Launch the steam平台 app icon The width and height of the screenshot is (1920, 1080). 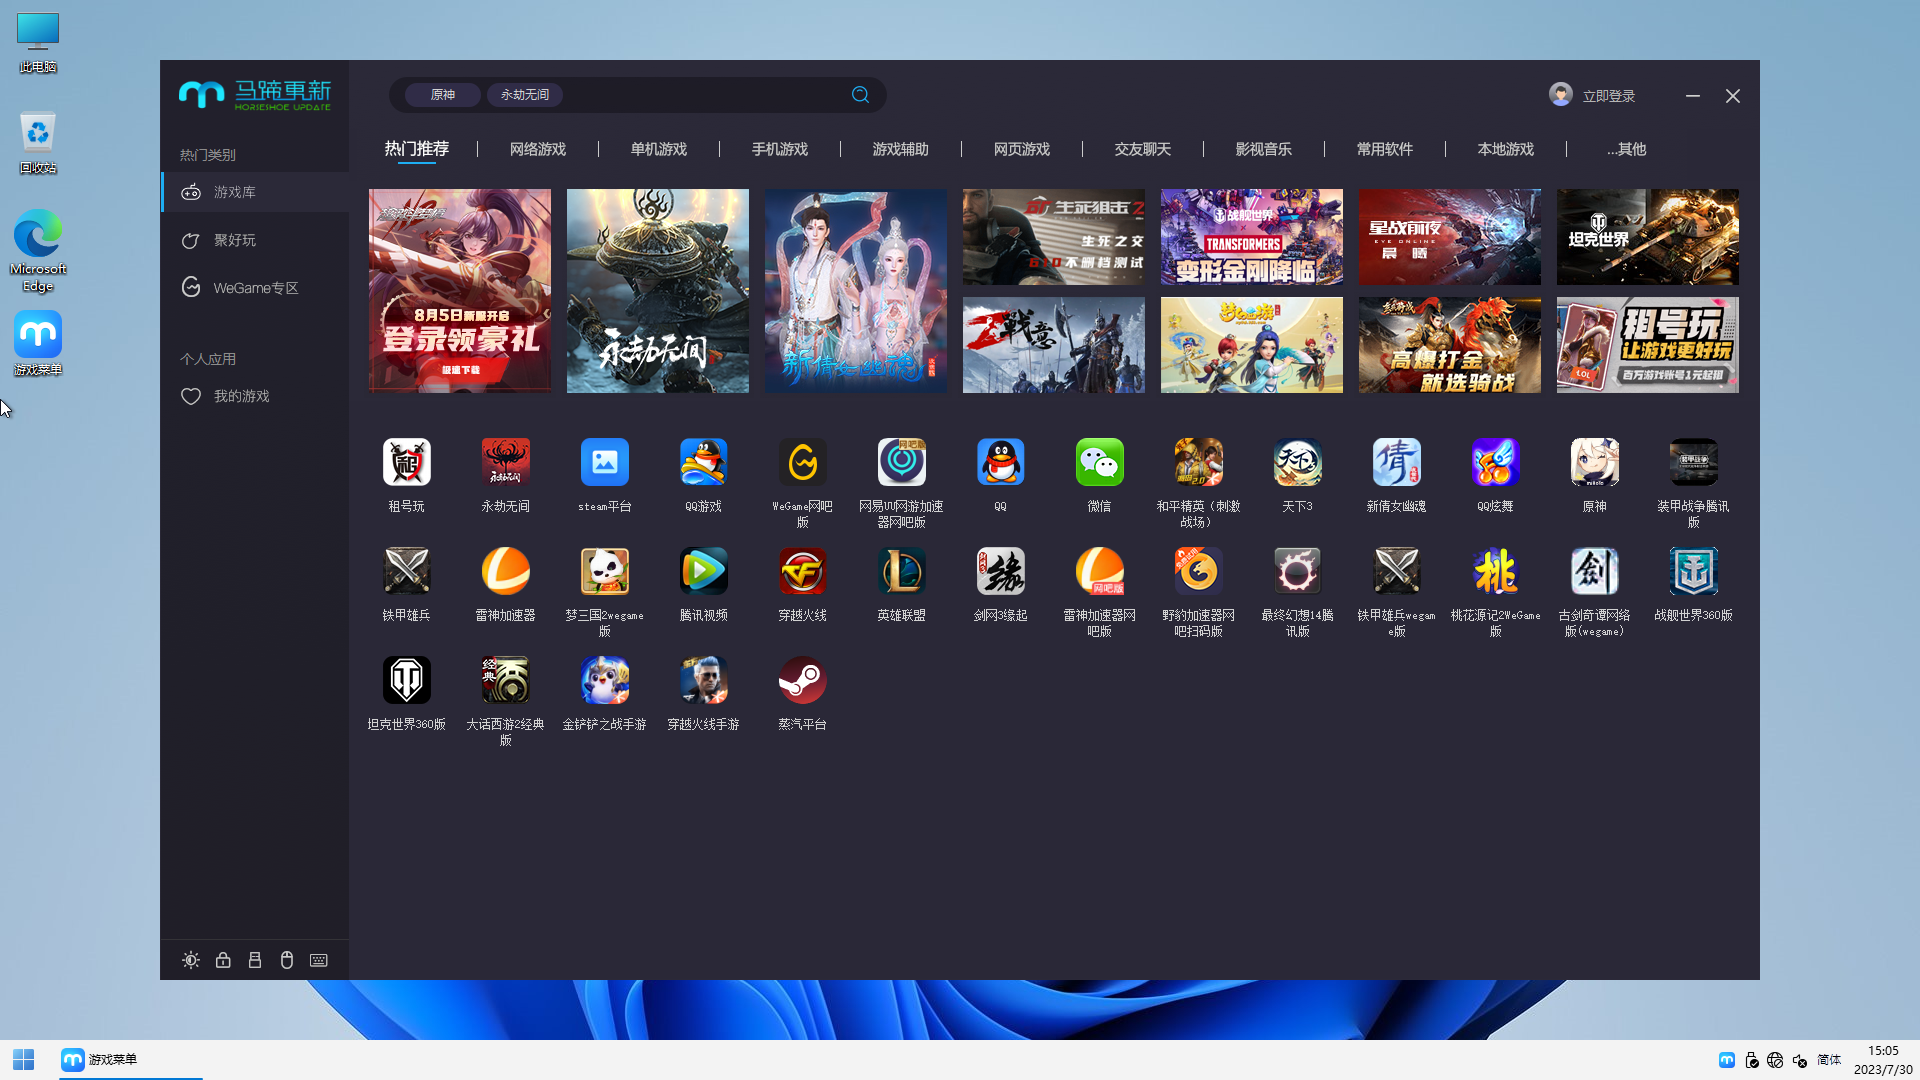click(605, 463)
